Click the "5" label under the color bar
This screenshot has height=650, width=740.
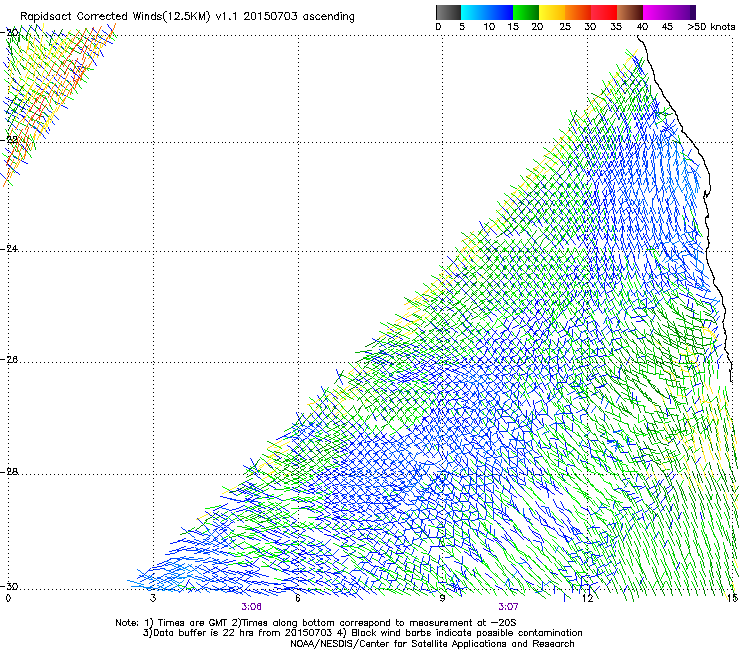(462, 27)
